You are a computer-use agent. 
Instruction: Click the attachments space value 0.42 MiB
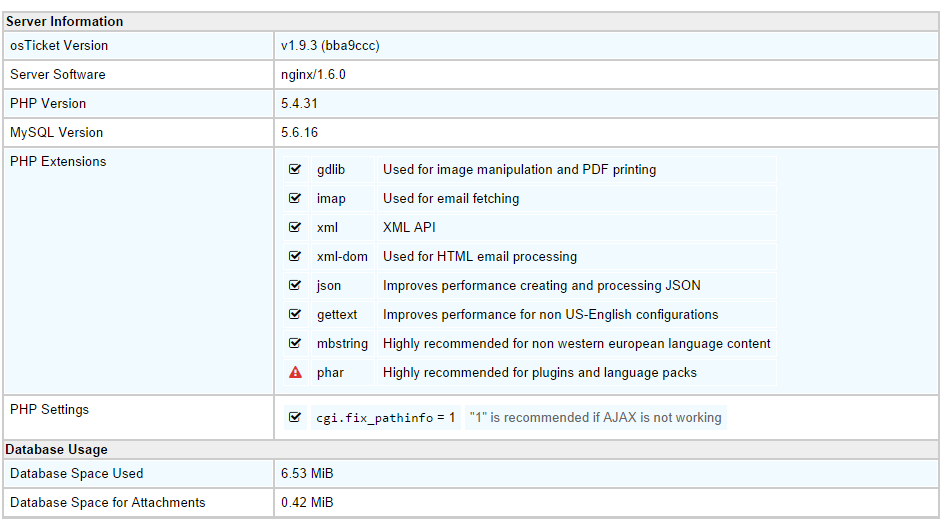pyautogui.click(x=307, y=503)
